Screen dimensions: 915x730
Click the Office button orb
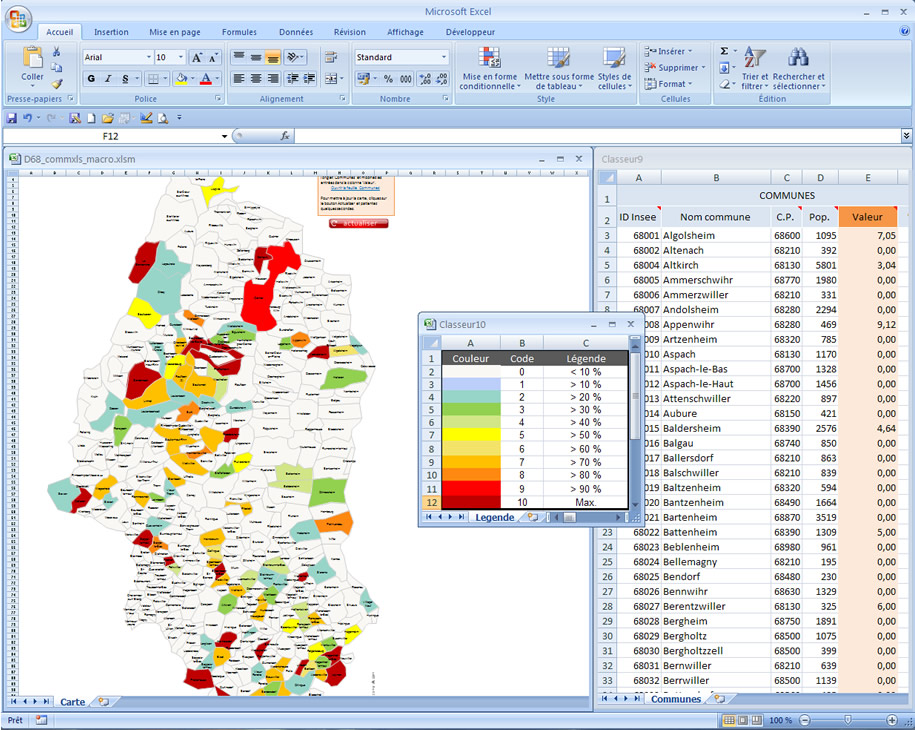click(x=18, y=19)
